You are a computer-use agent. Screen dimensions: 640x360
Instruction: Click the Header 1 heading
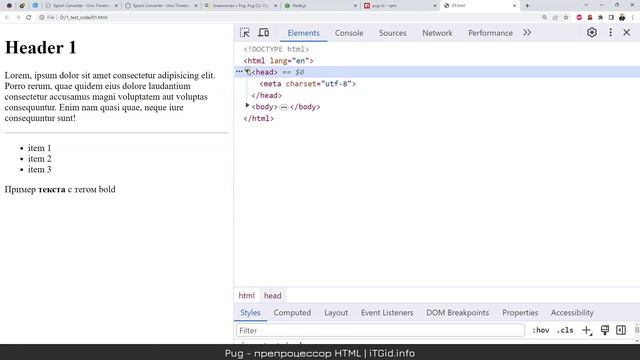40,47
